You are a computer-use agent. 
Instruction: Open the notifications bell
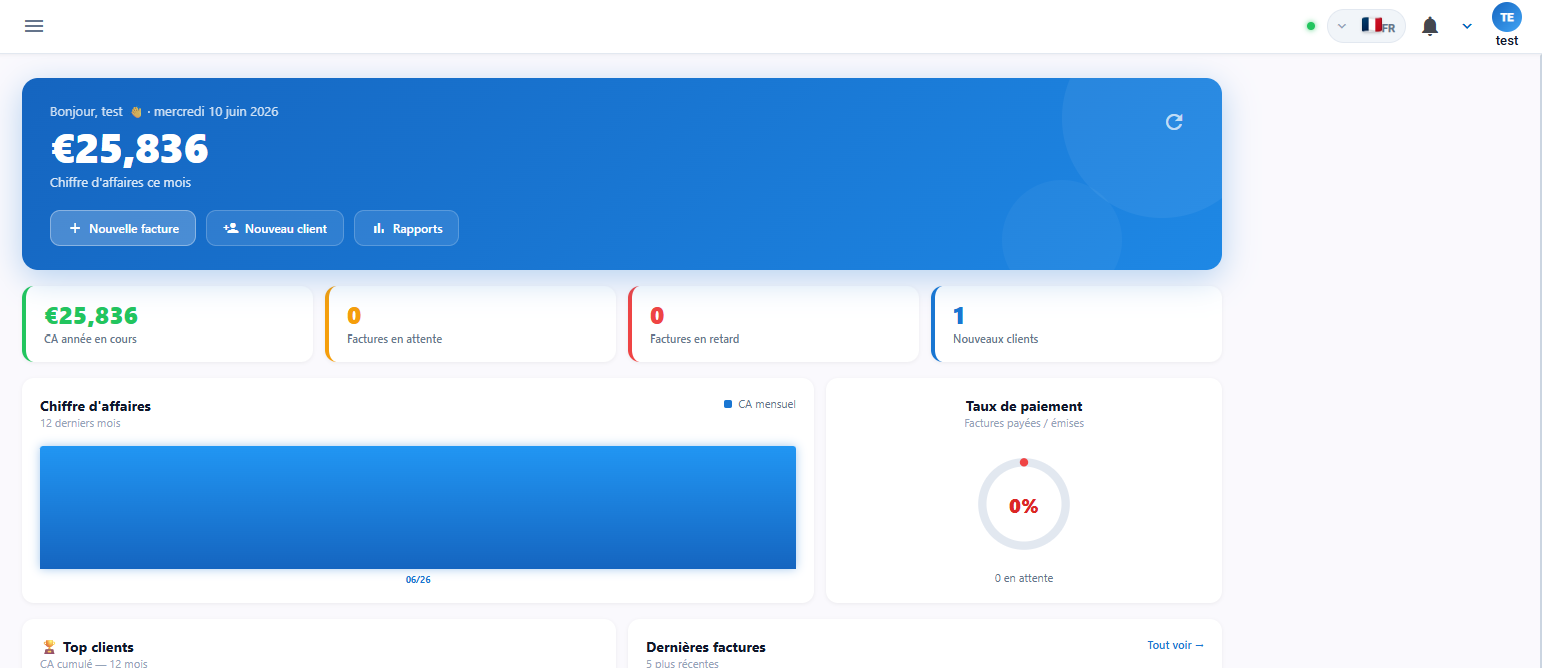pos(1430,26)
